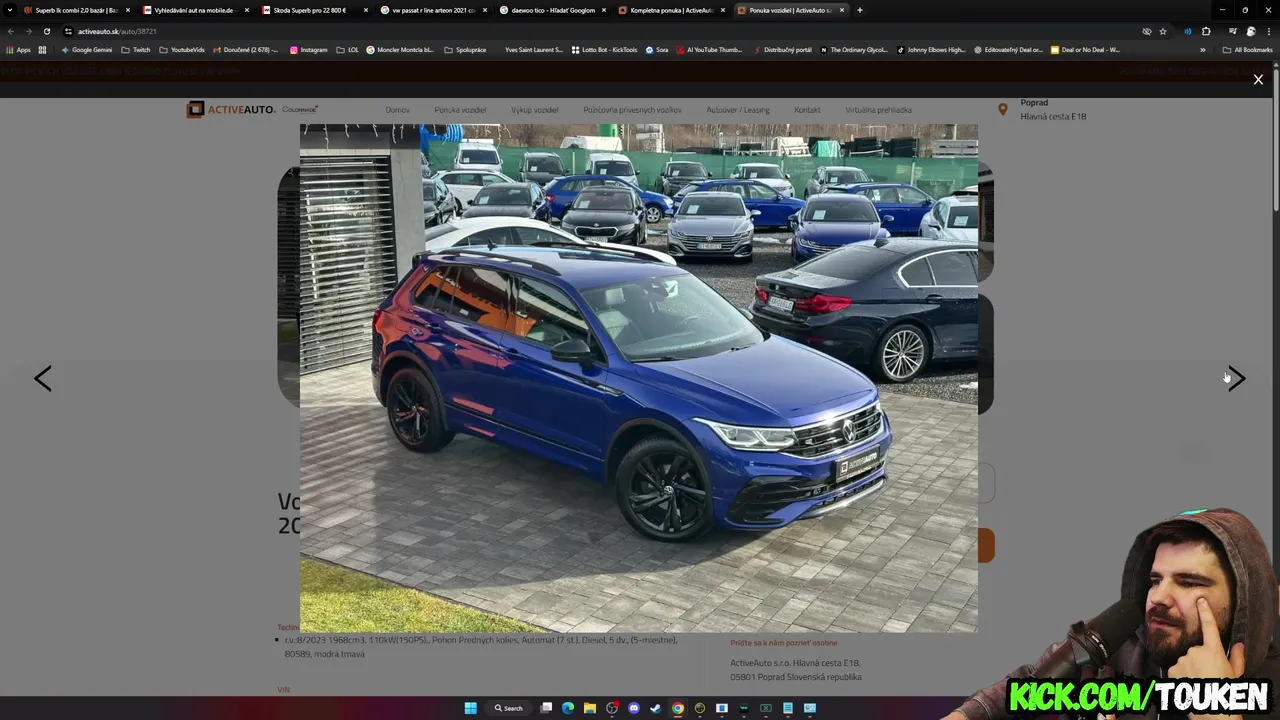1280x720 pixels.
Task: Open Deal or No Deal bookmark
Action: click(1085, 50)
